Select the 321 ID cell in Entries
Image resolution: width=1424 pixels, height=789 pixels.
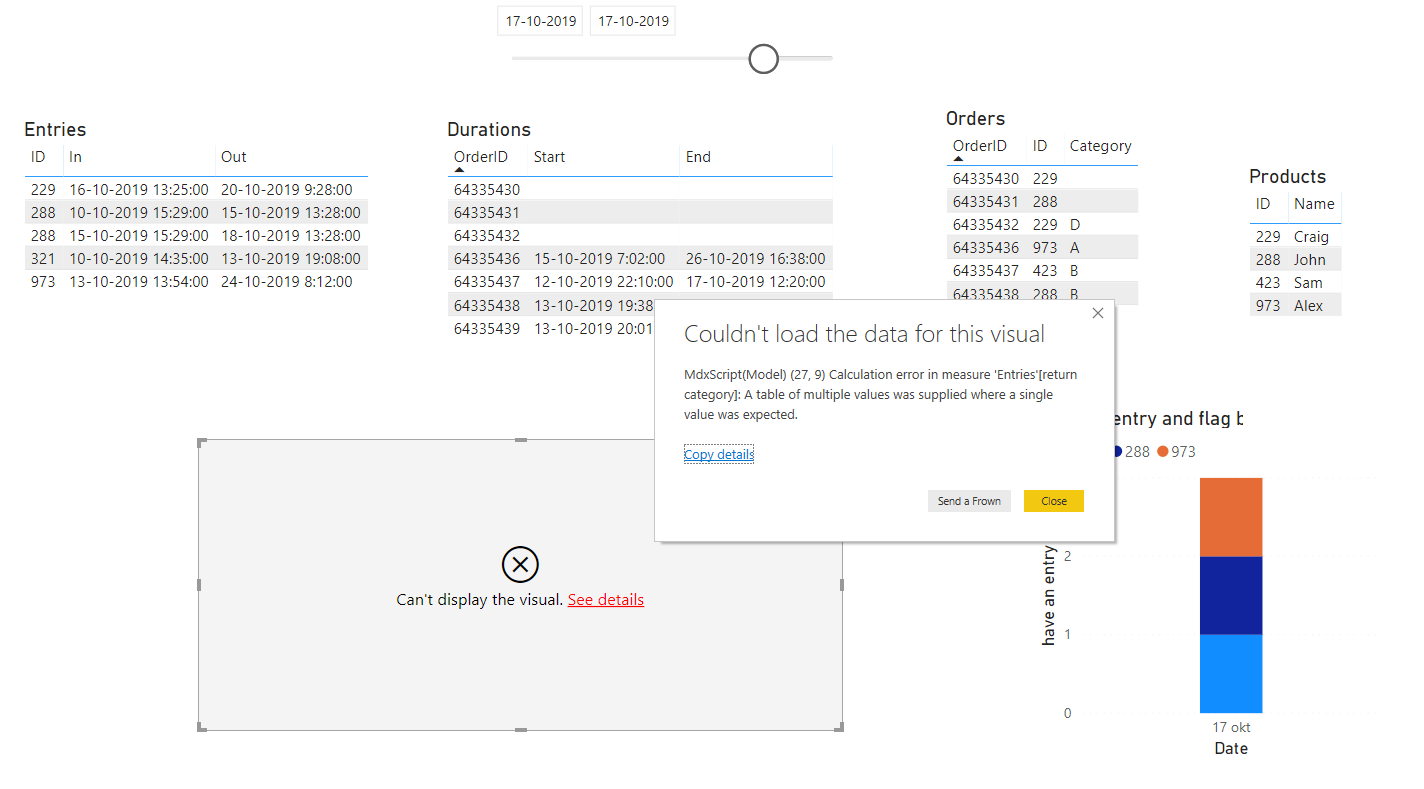[42, 259]
